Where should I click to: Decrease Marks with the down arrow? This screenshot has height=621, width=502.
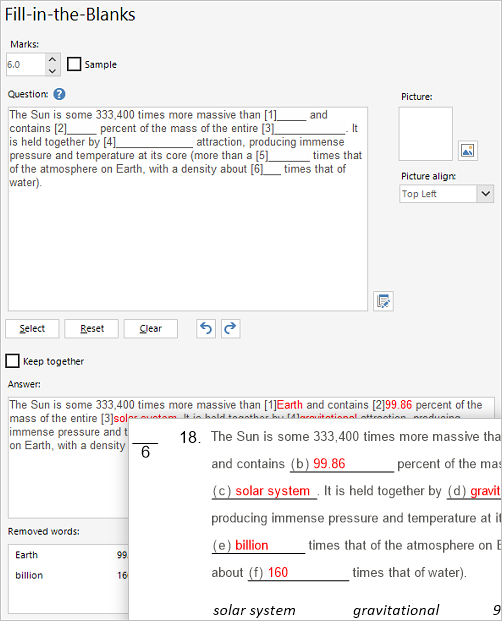52,70
